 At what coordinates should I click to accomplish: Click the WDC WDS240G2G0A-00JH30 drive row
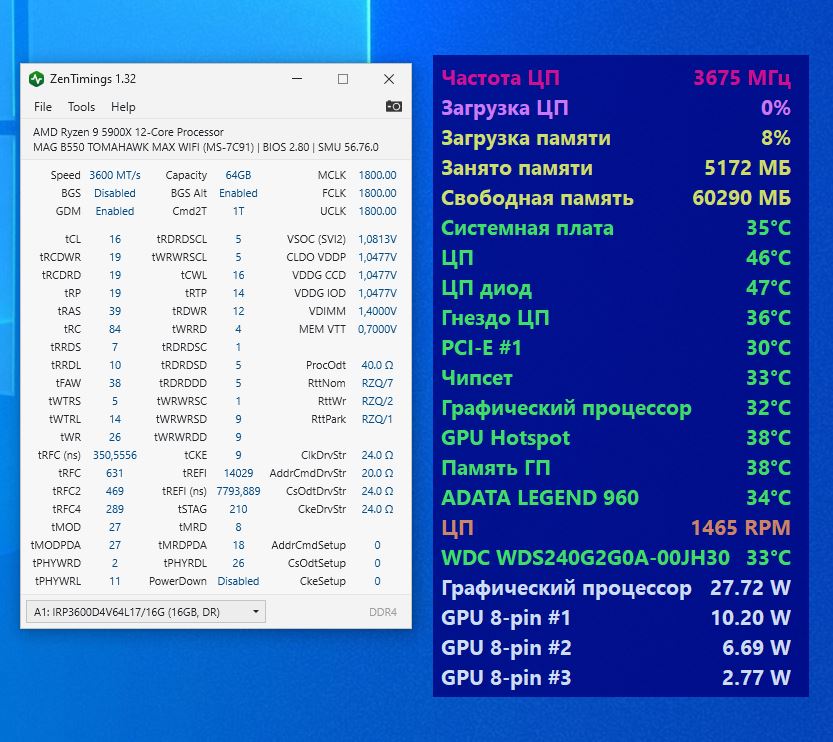(x=616, y=558)
